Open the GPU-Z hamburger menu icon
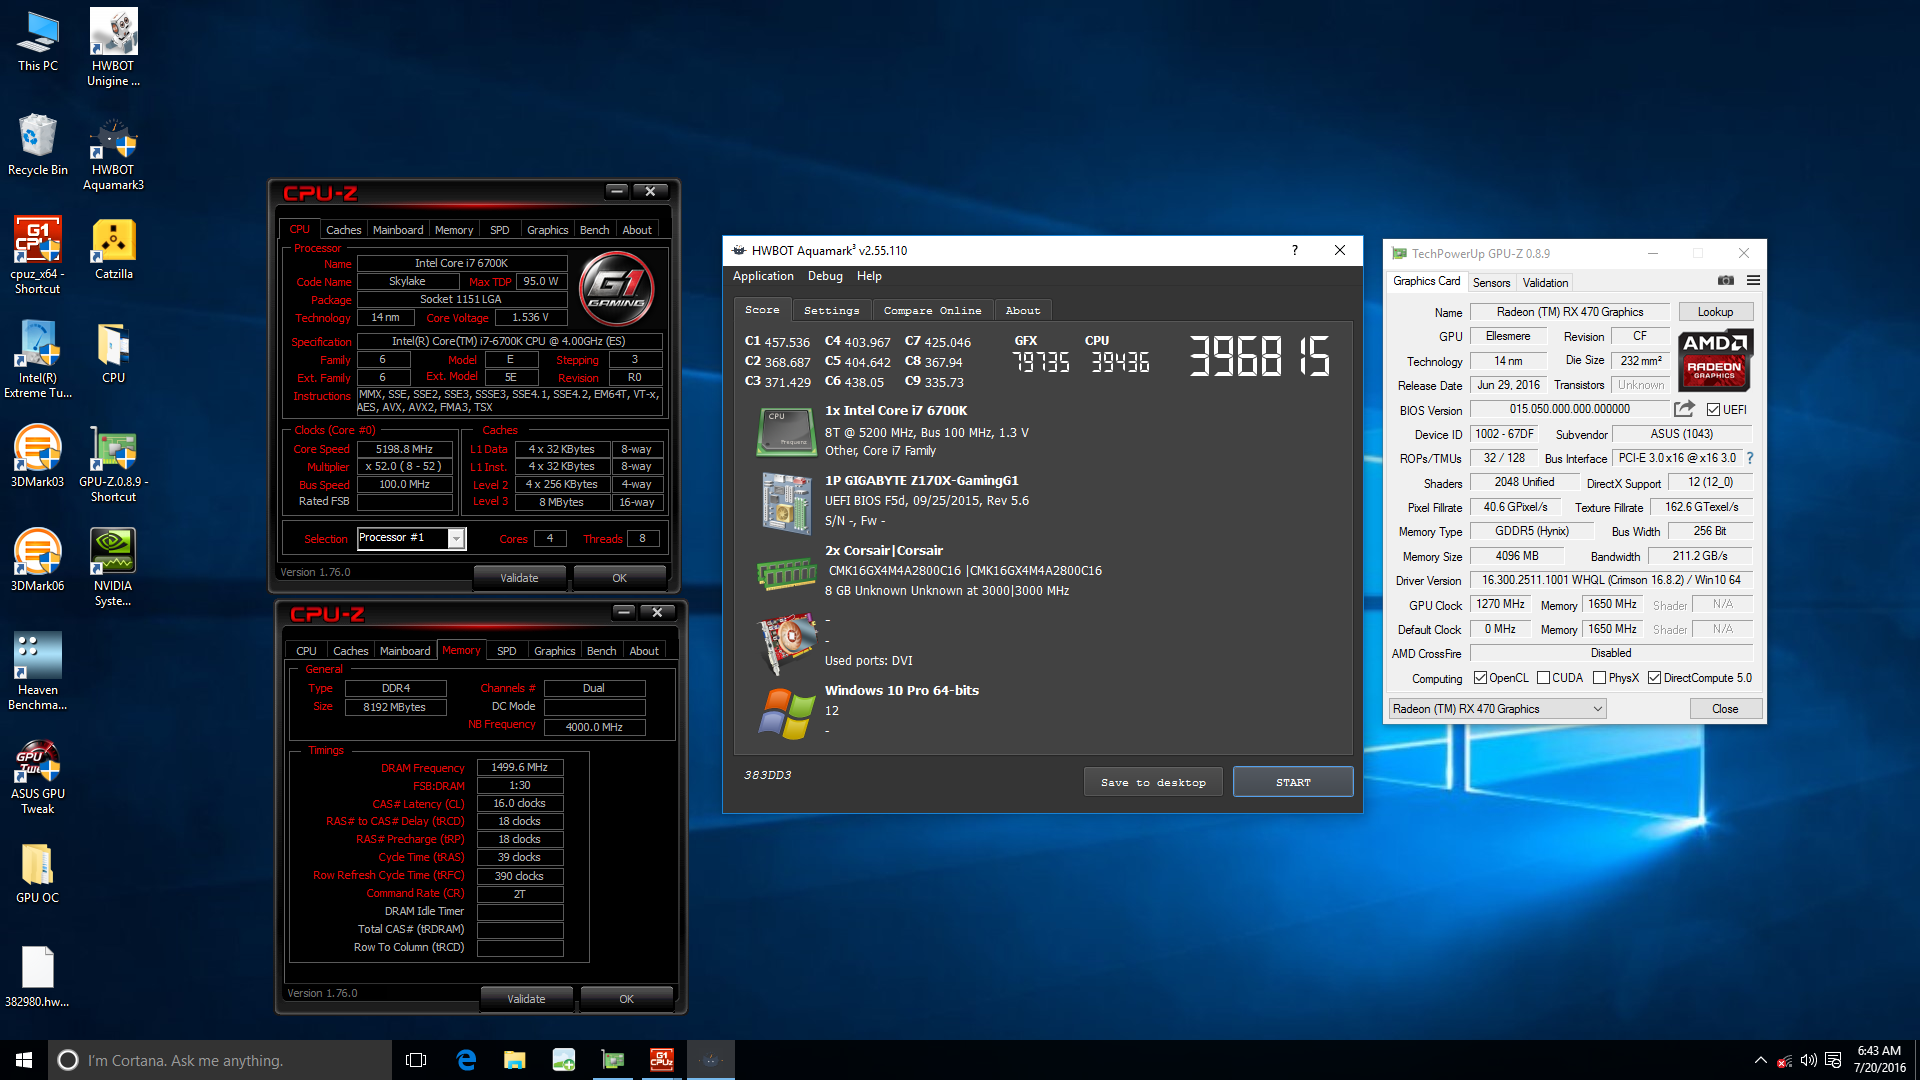 coord(1753,281)
